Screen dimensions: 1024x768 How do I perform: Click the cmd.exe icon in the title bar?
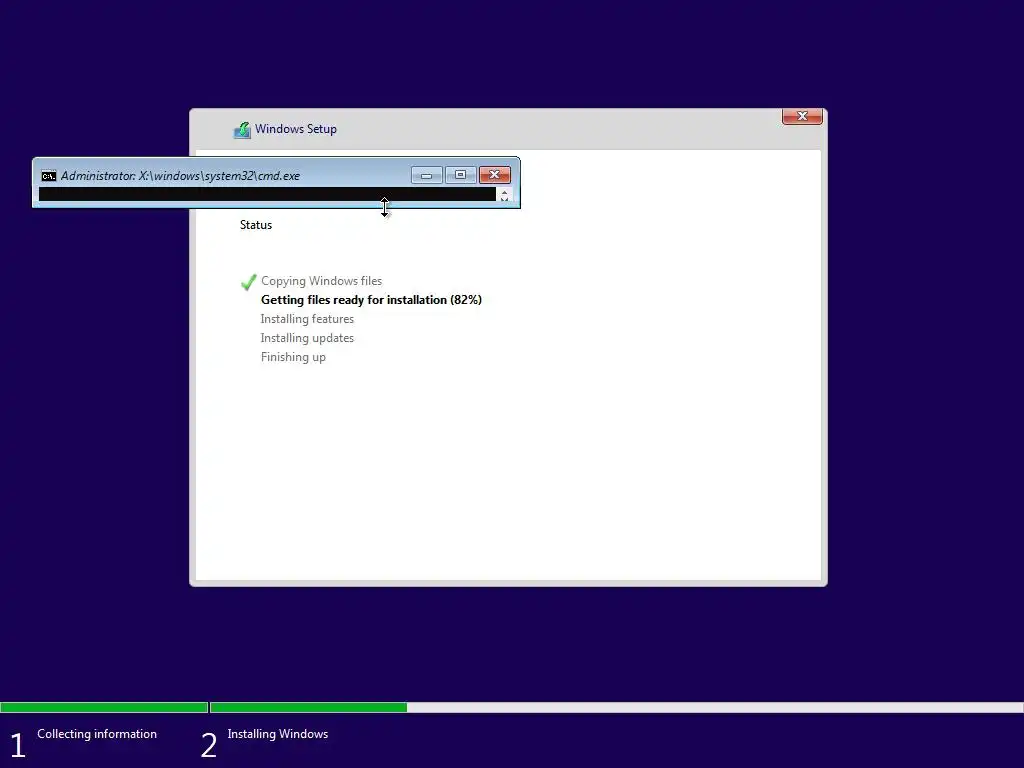(x=48, y=176)
